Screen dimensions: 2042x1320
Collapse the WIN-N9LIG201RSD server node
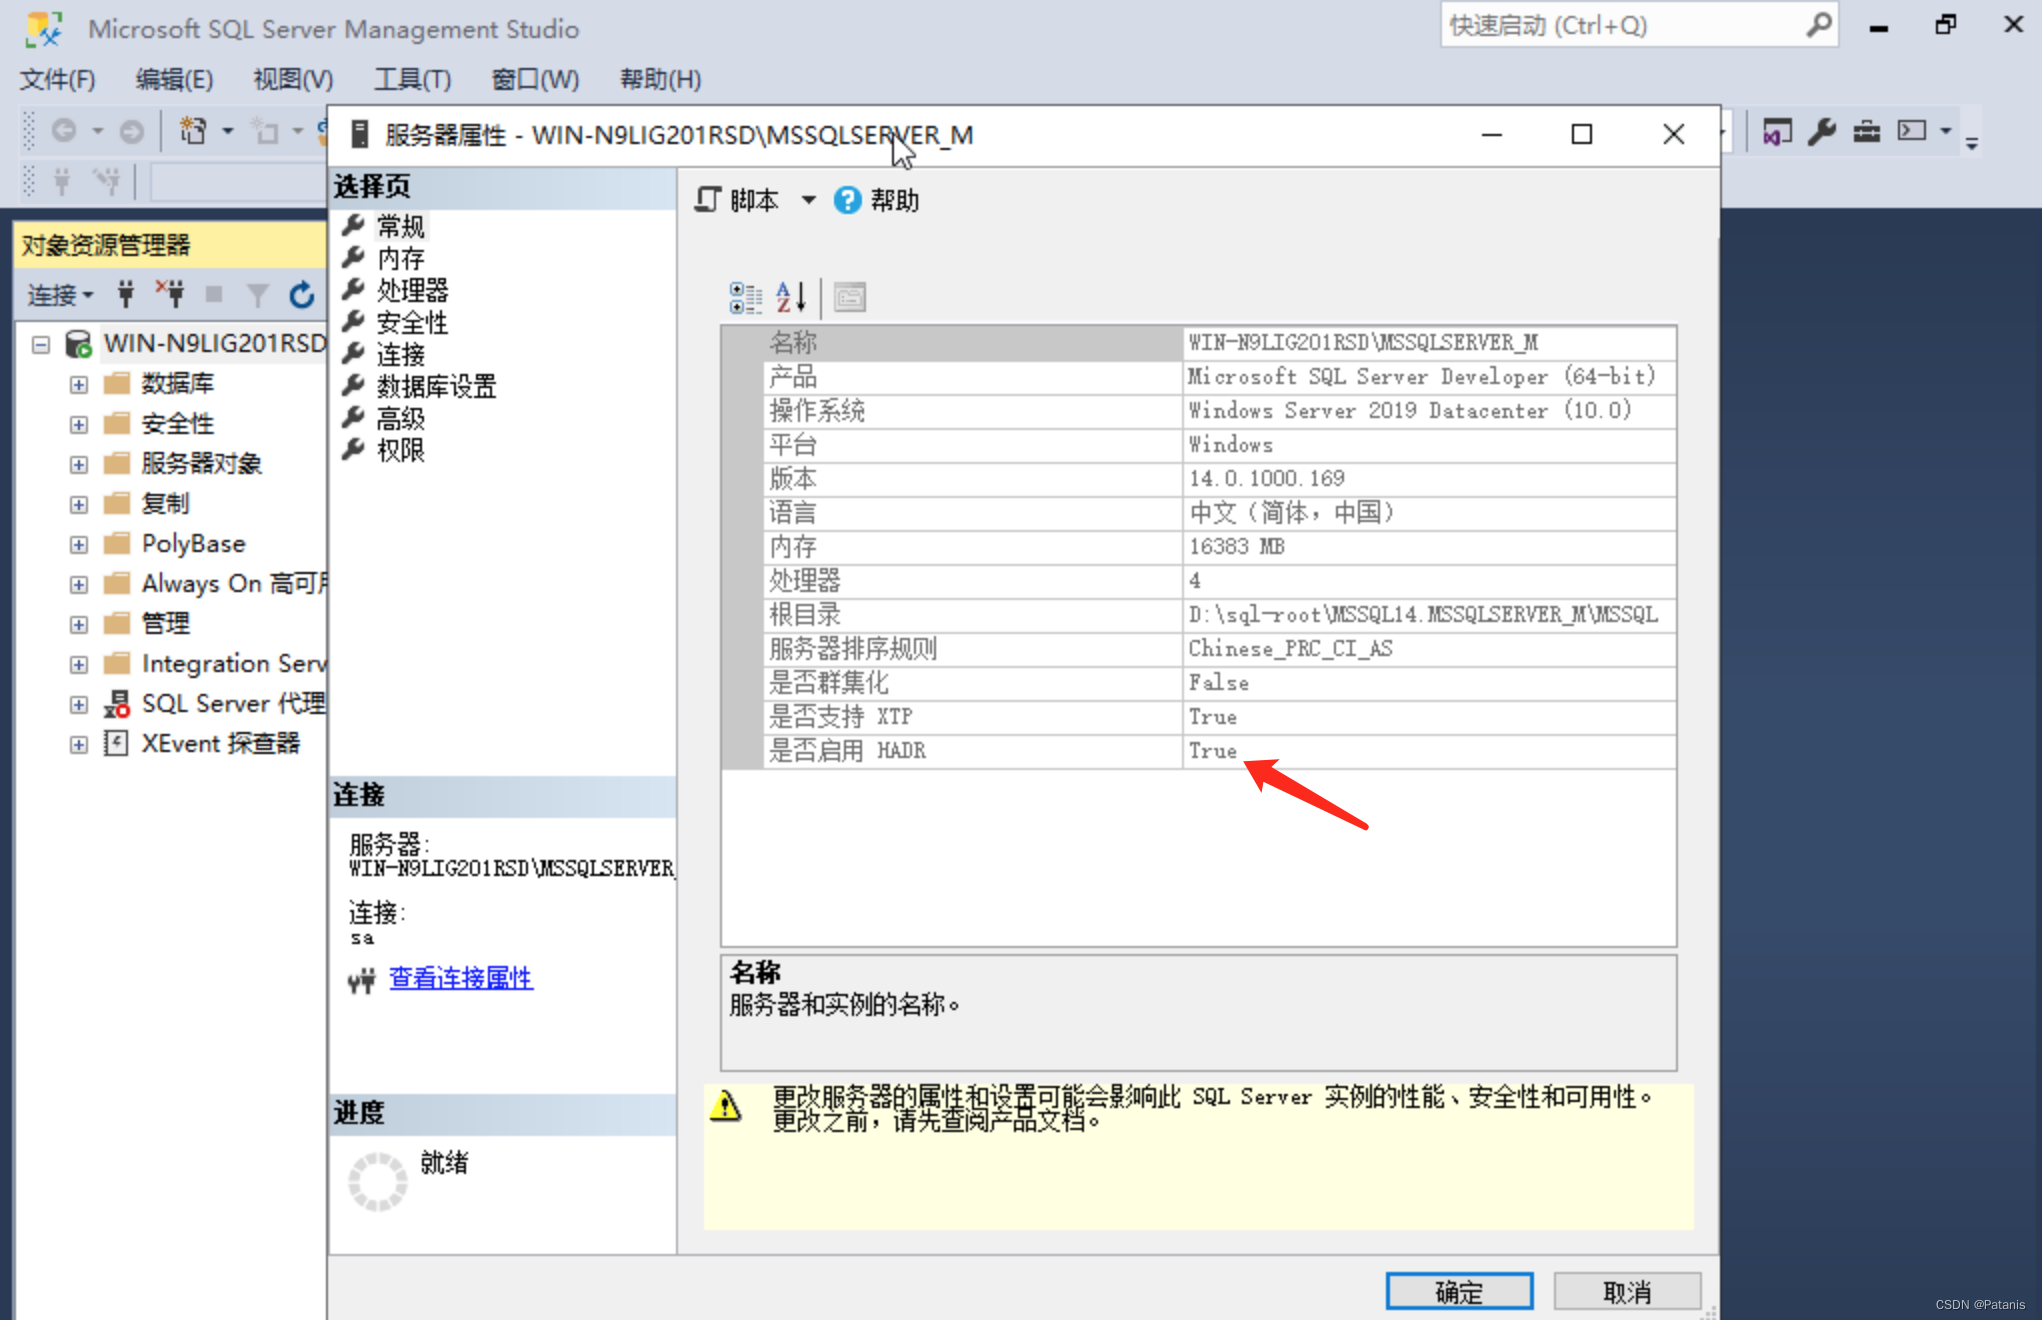click(41, 345)
